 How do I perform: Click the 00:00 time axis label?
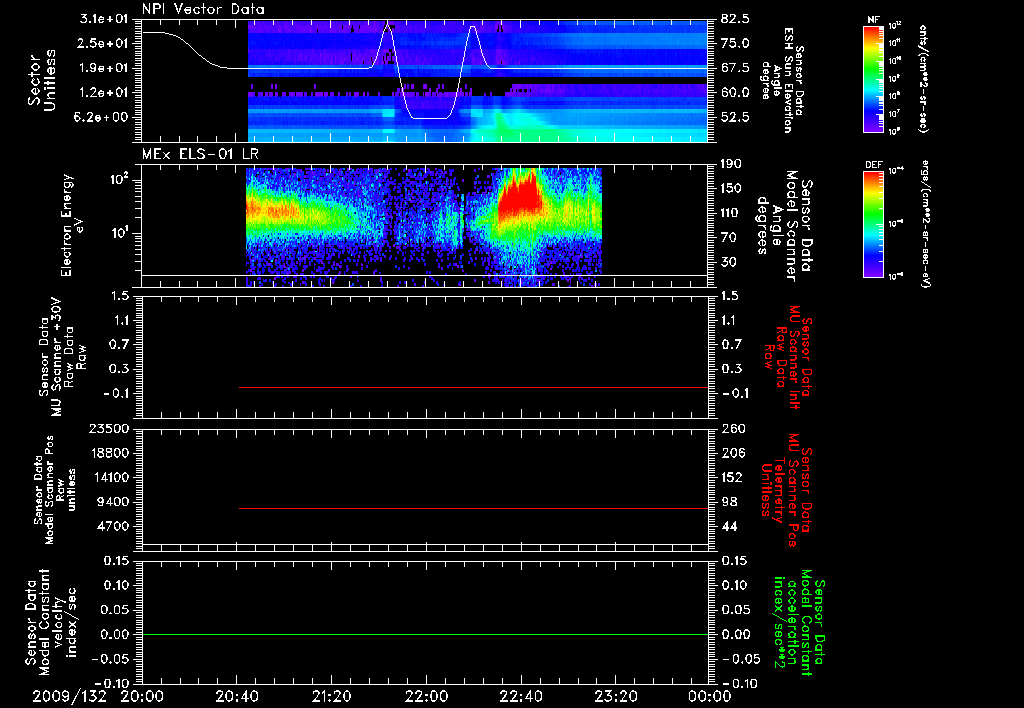[710, 697]
